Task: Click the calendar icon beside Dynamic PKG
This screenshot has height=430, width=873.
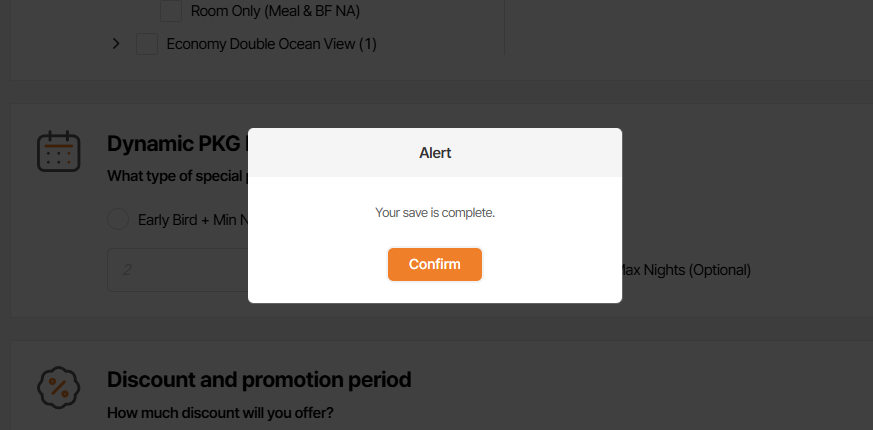Action: (58, 151)
